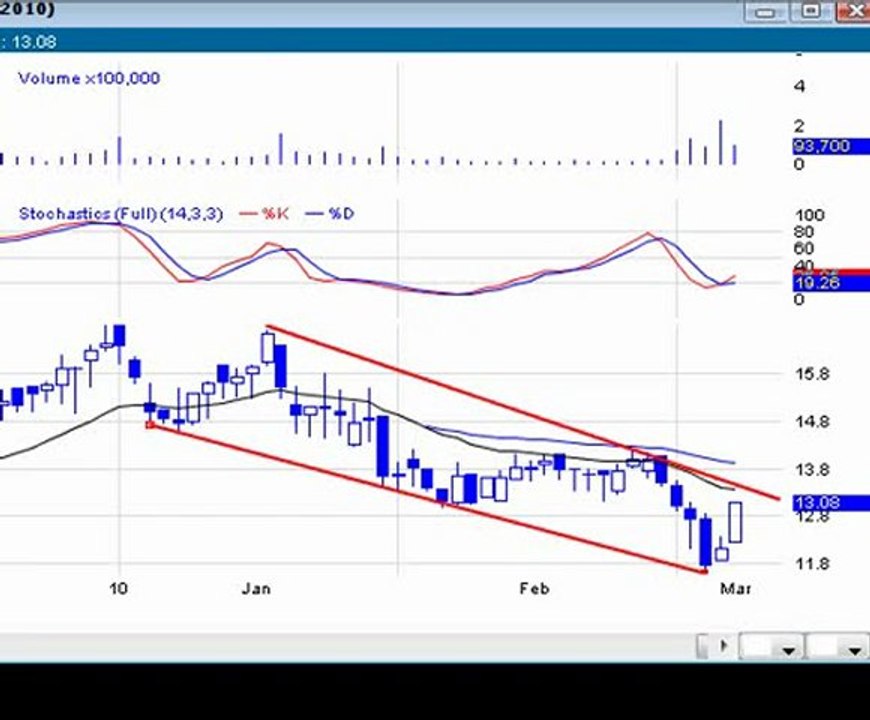870x720 pixels.
Task: Click the ": 13.08" quote in blue header
Action: (x=28, y=42)
